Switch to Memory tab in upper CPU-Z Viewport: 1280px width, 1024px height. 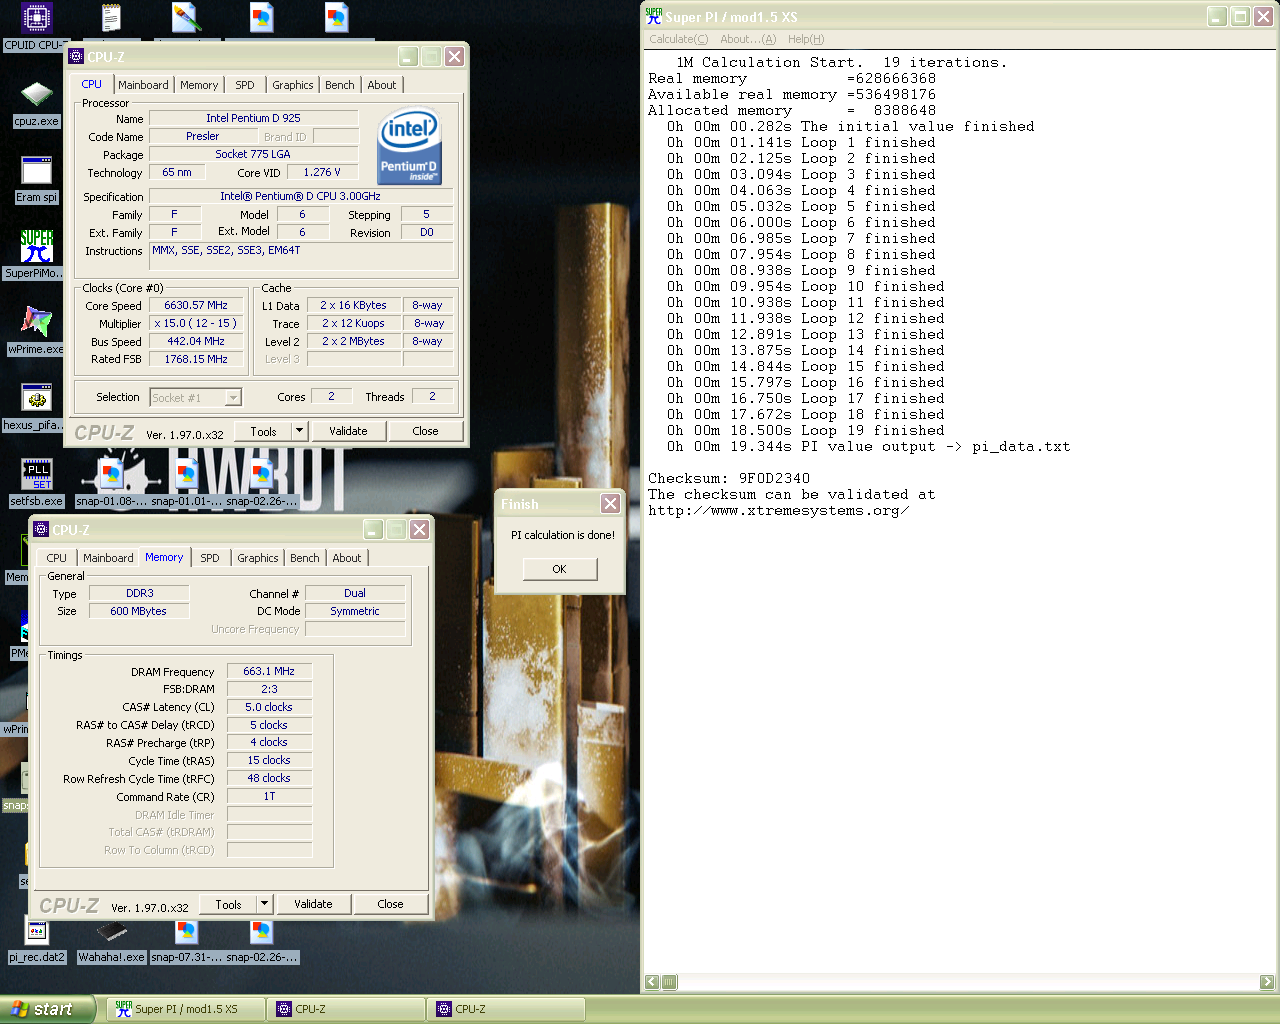point(199,85)
